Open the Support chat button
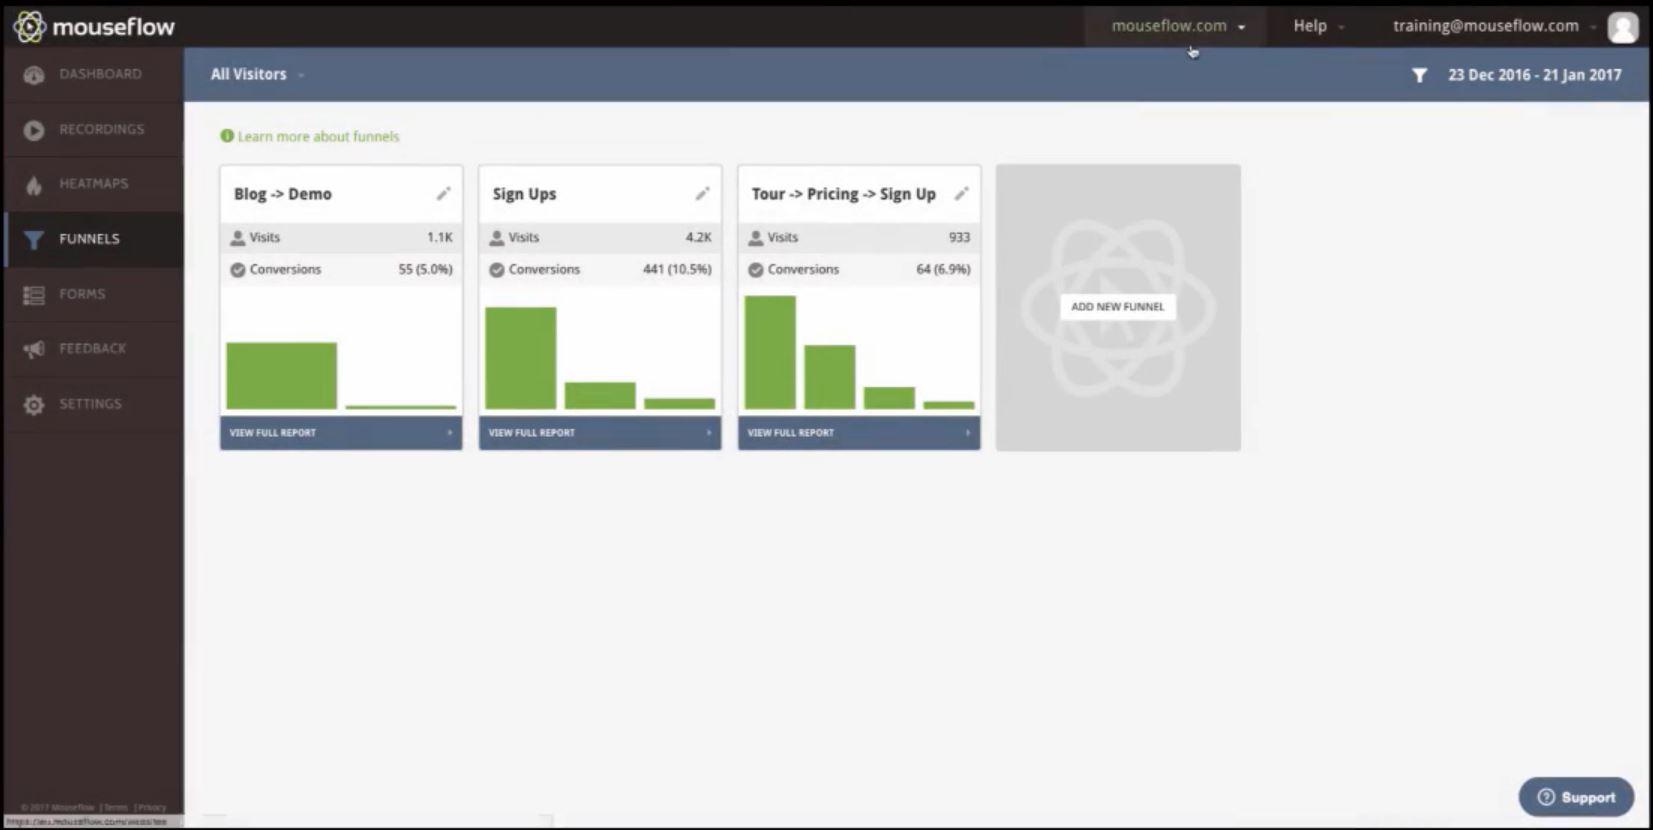1653x830 pixels. 1576,797
